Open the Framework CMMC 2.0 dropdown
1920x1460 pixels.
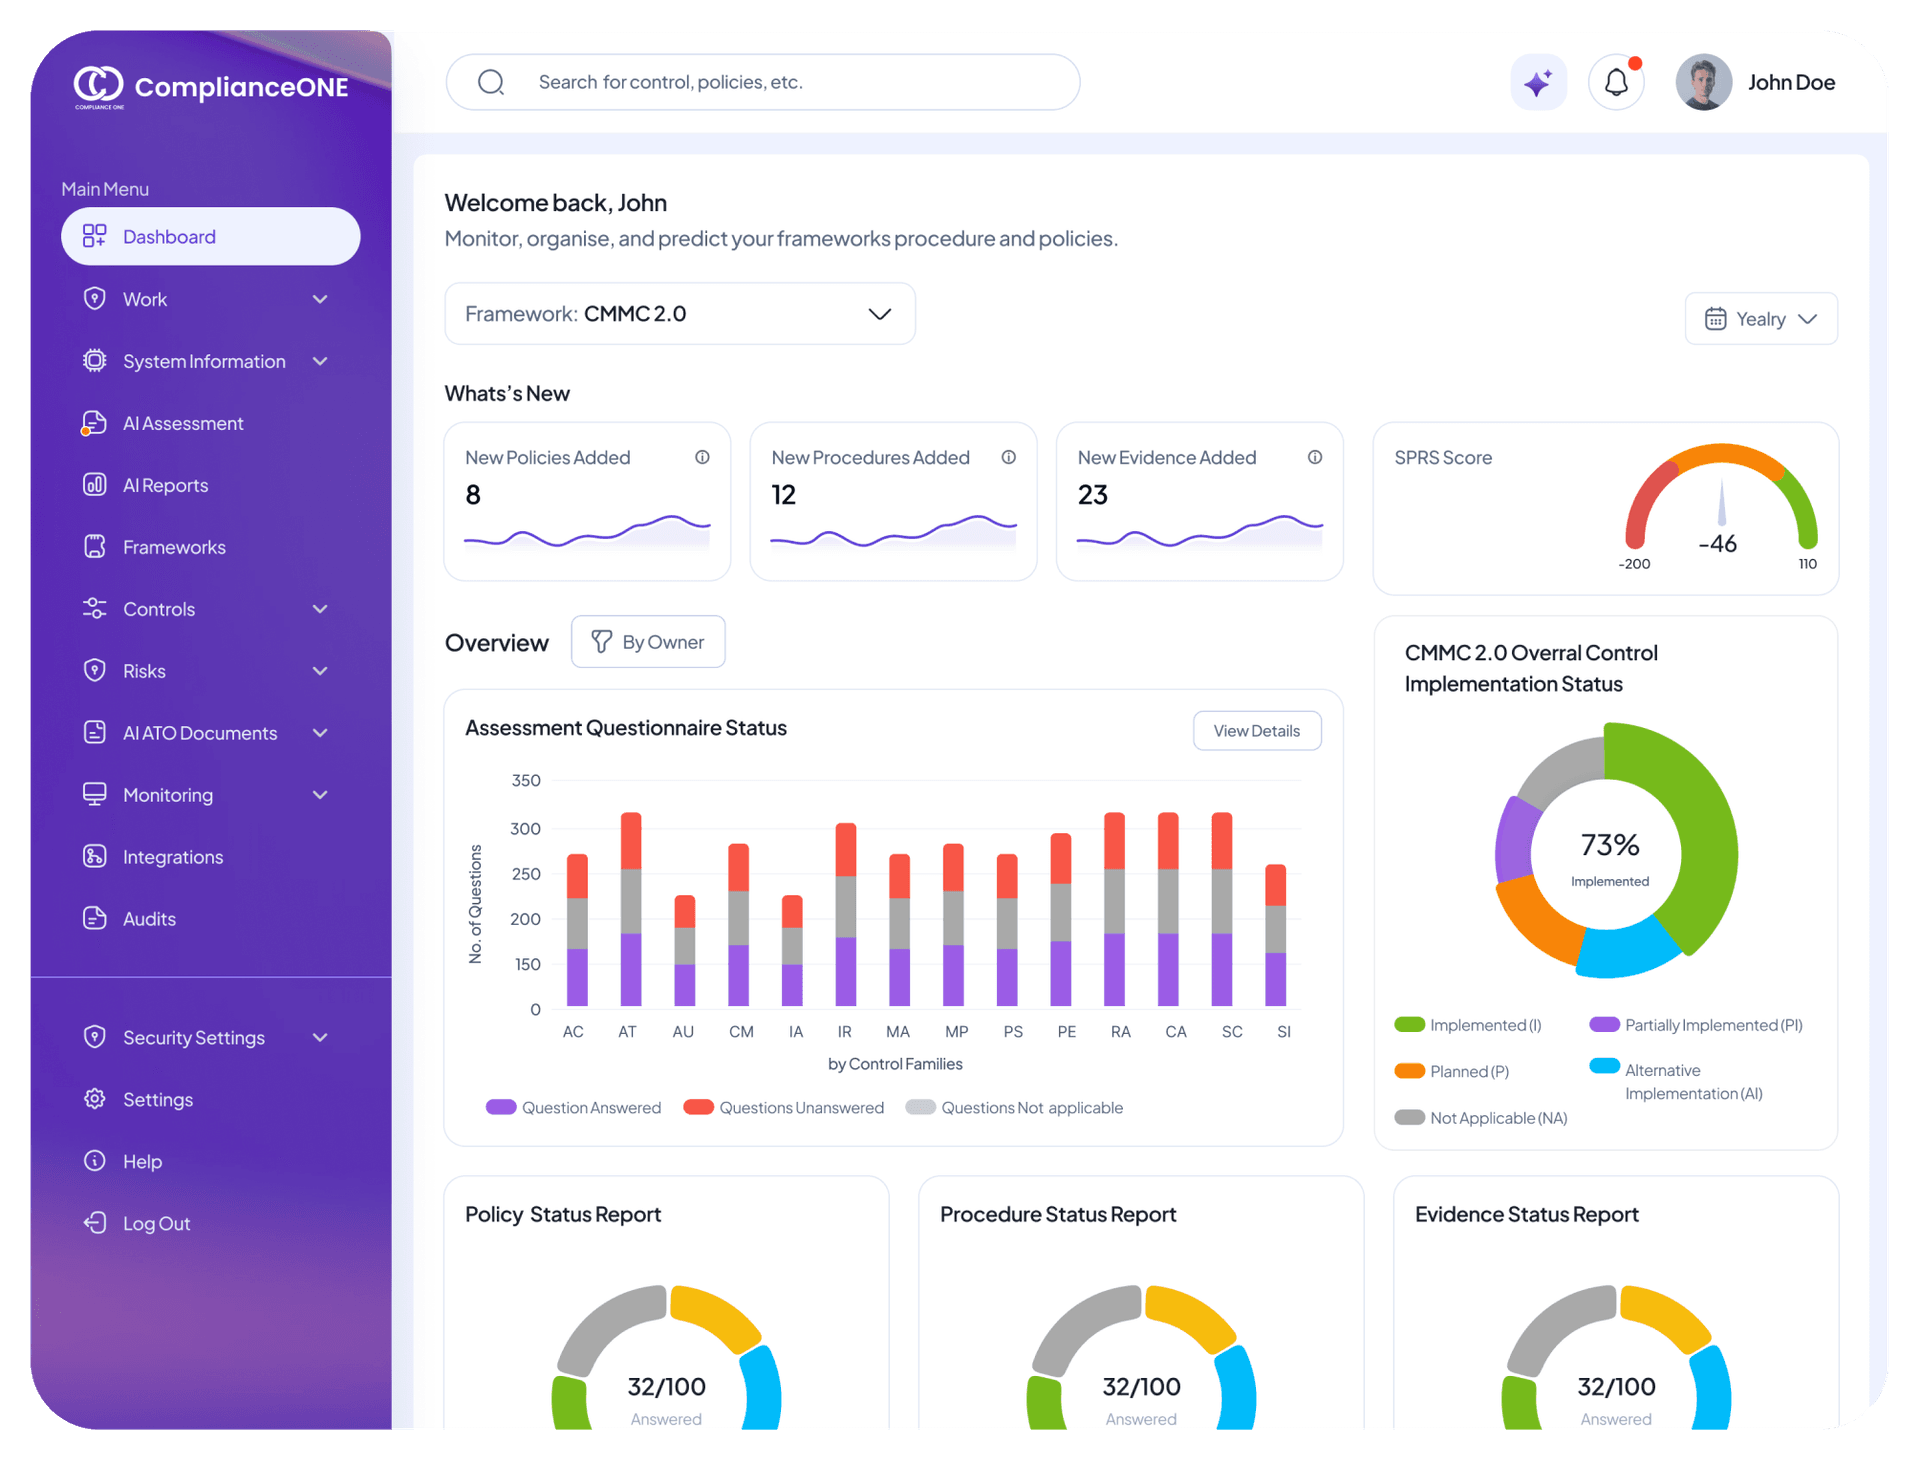679,314
